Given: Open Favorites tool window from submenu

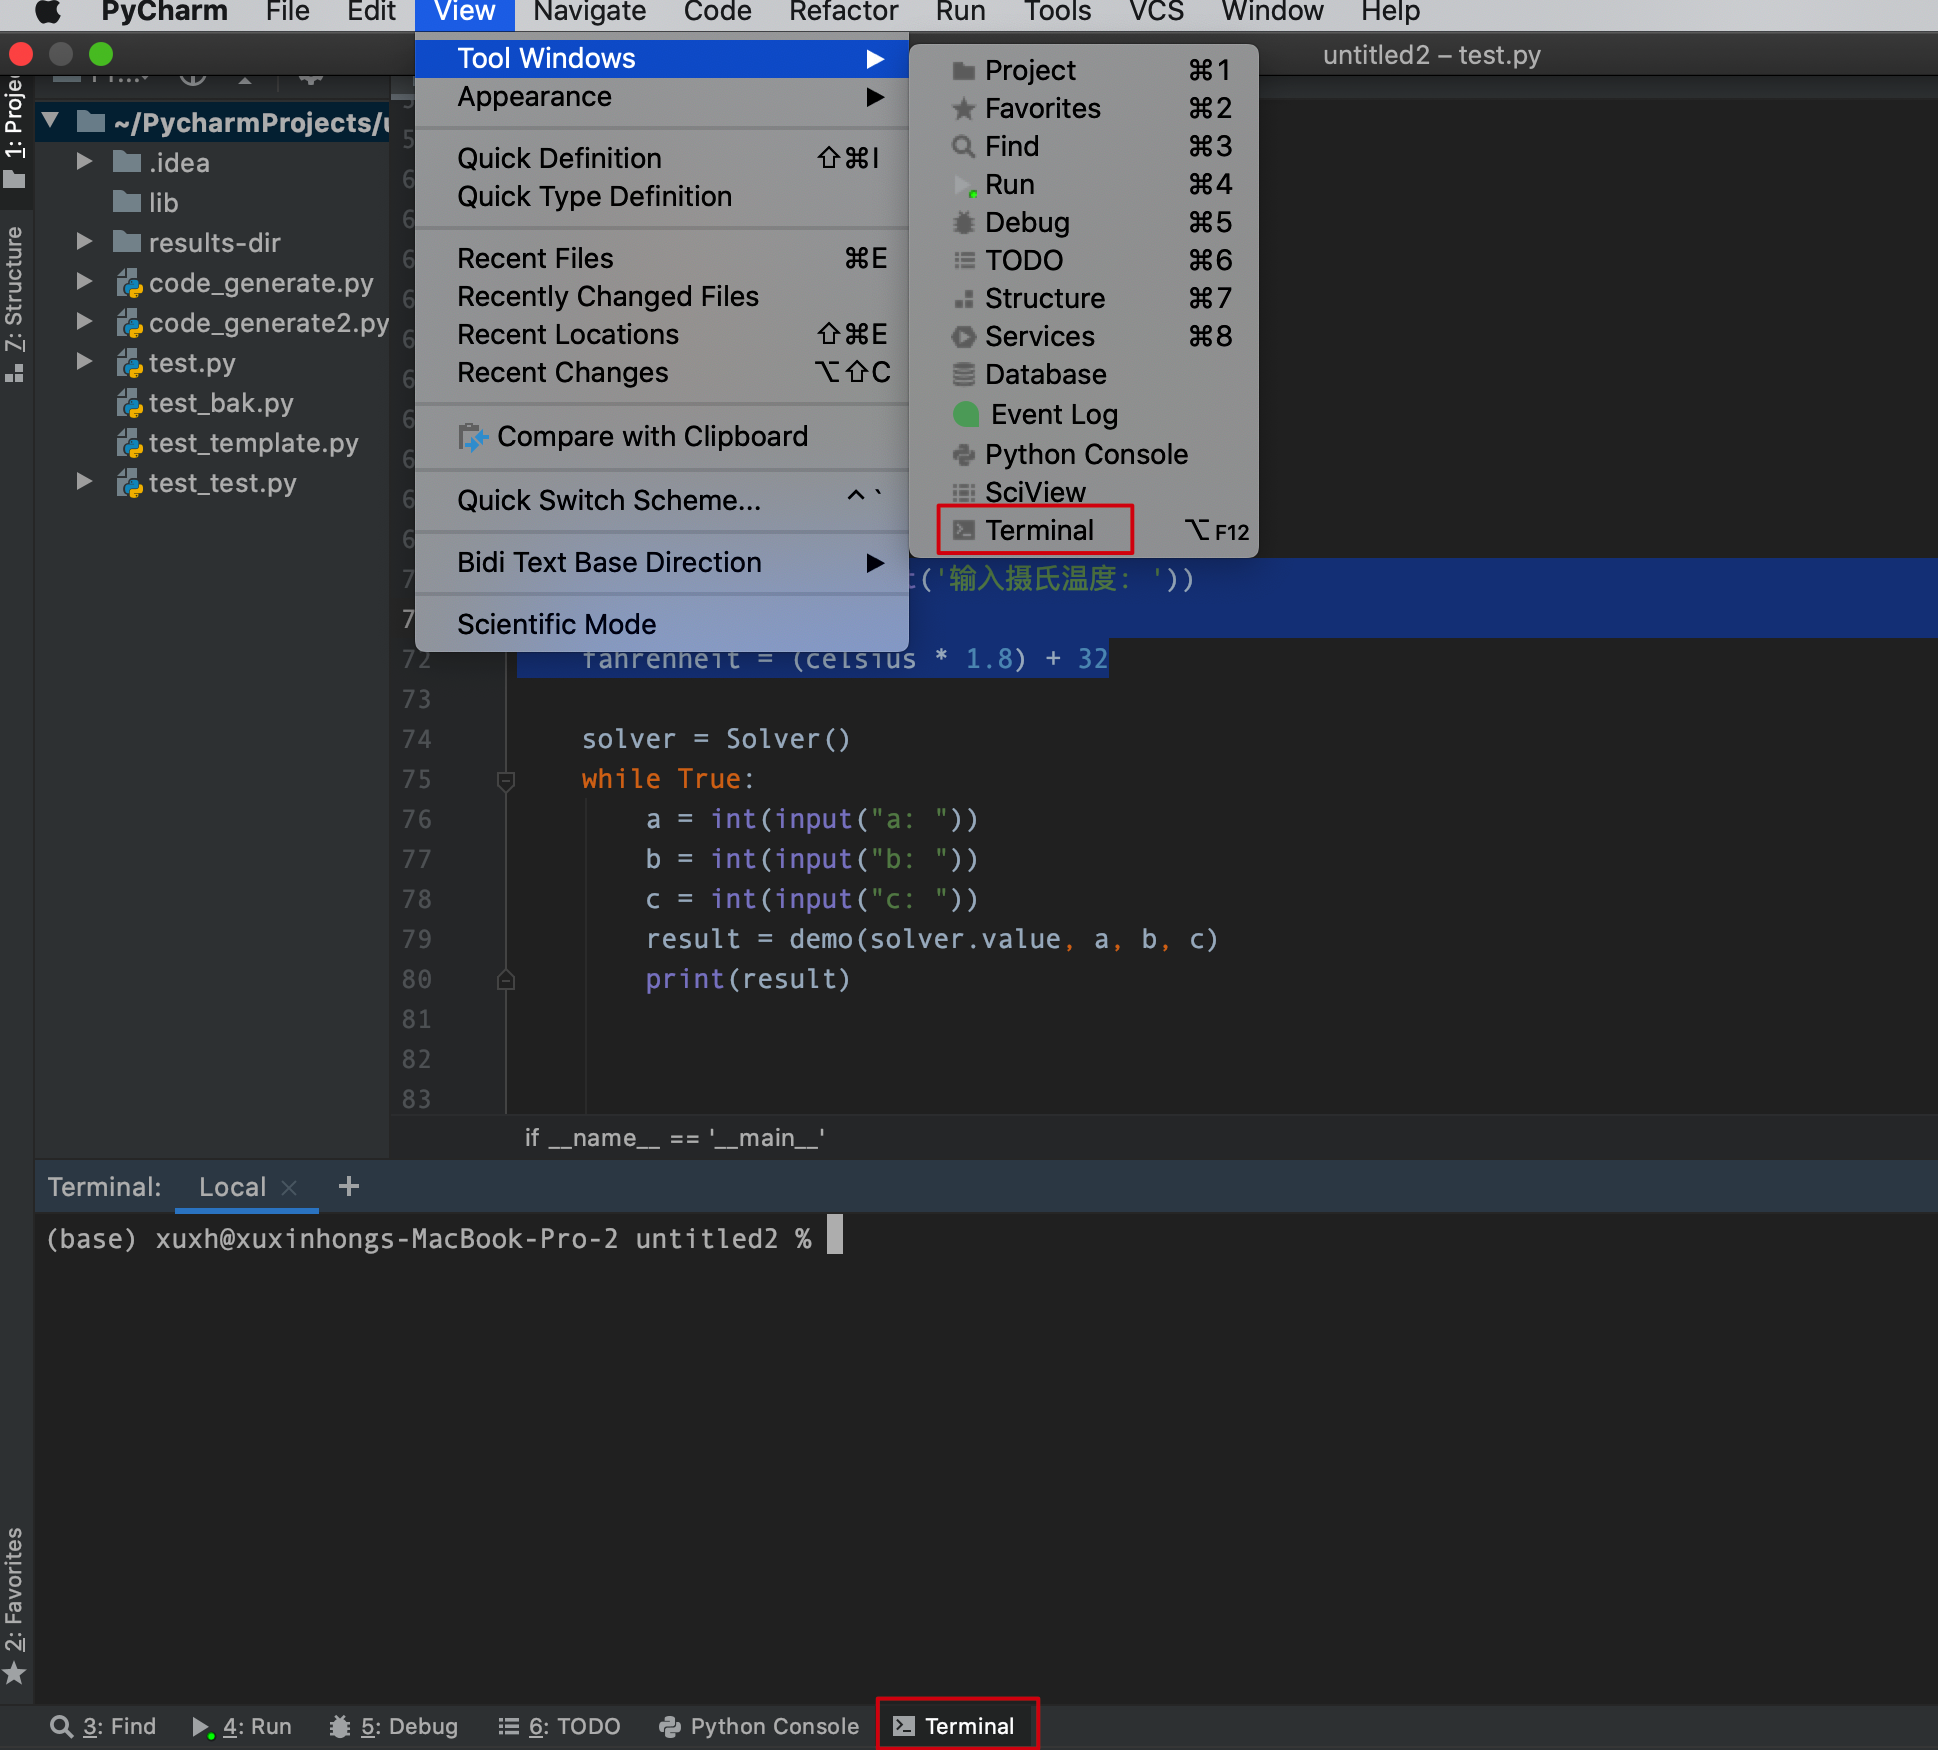Looking at the screenshot, I should point(1084,108).
